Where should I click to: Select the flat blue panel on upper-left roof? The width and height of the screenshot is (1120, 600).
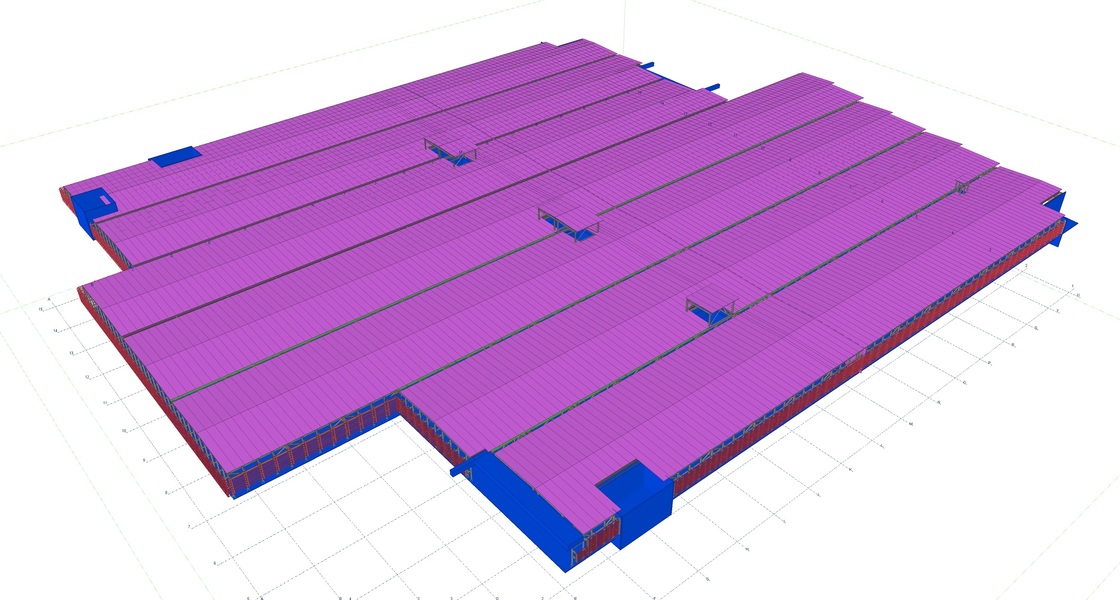(175, 155)
